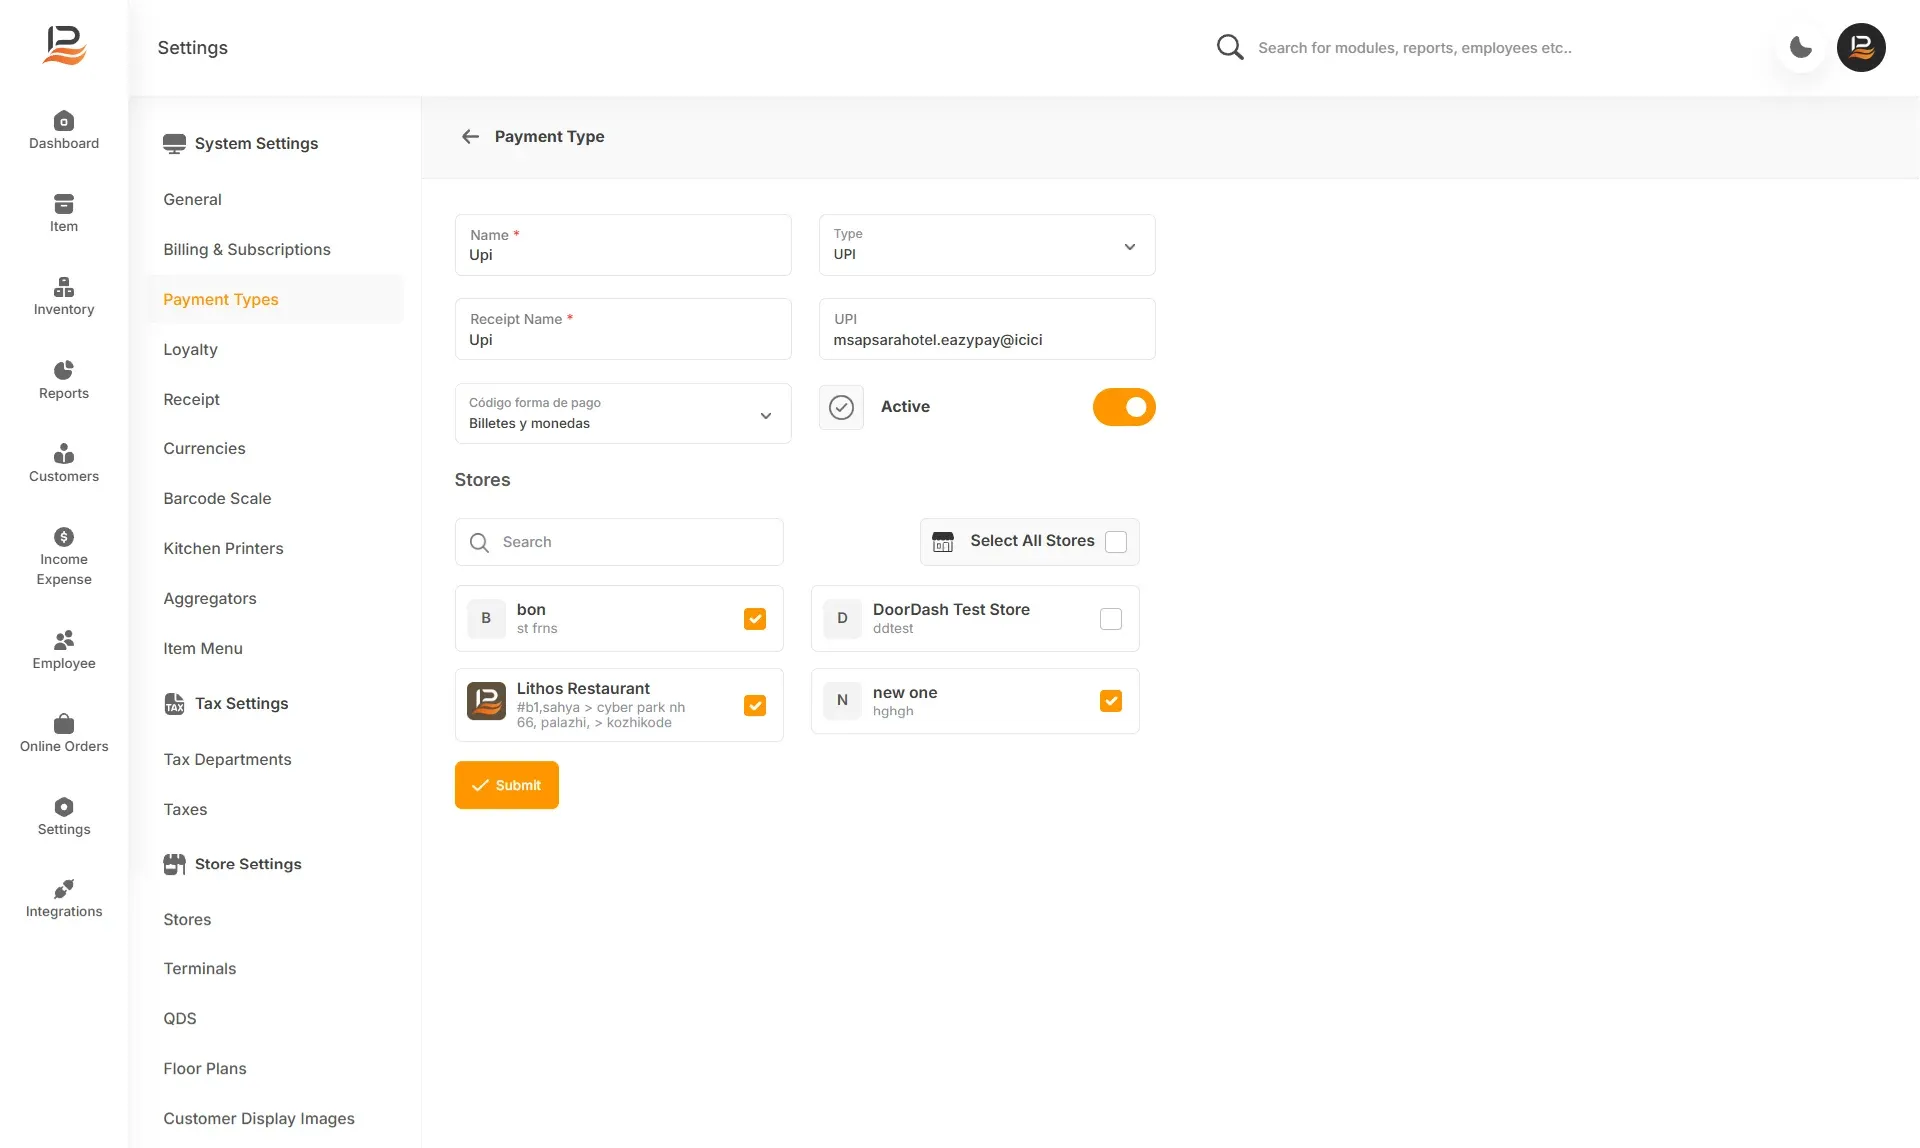Viewport: 1920px width, 1148px height.
Task: Open the Dashboard icon in sidebar
Action: pyautogui.click(x=64, y=121)
